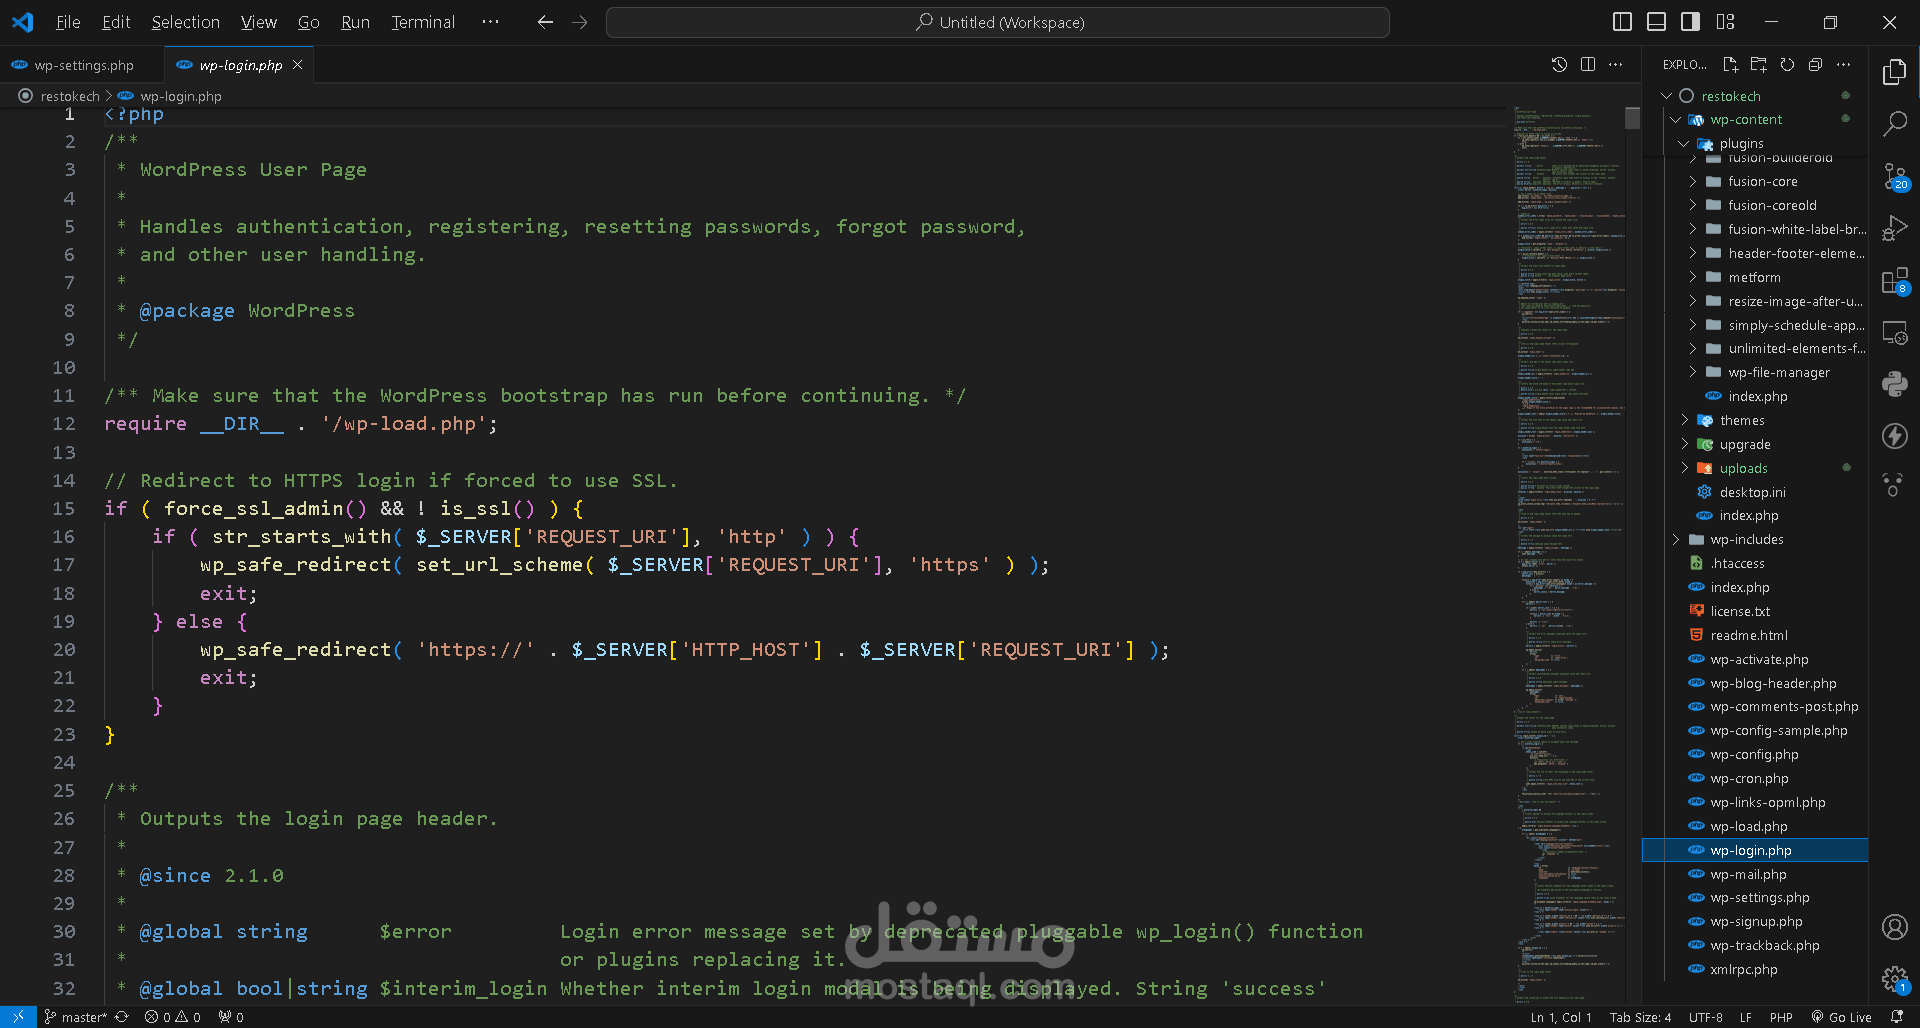Screen dimensions: 1920x1028
Task: Open the Selection menu
Action: (185, 22)
